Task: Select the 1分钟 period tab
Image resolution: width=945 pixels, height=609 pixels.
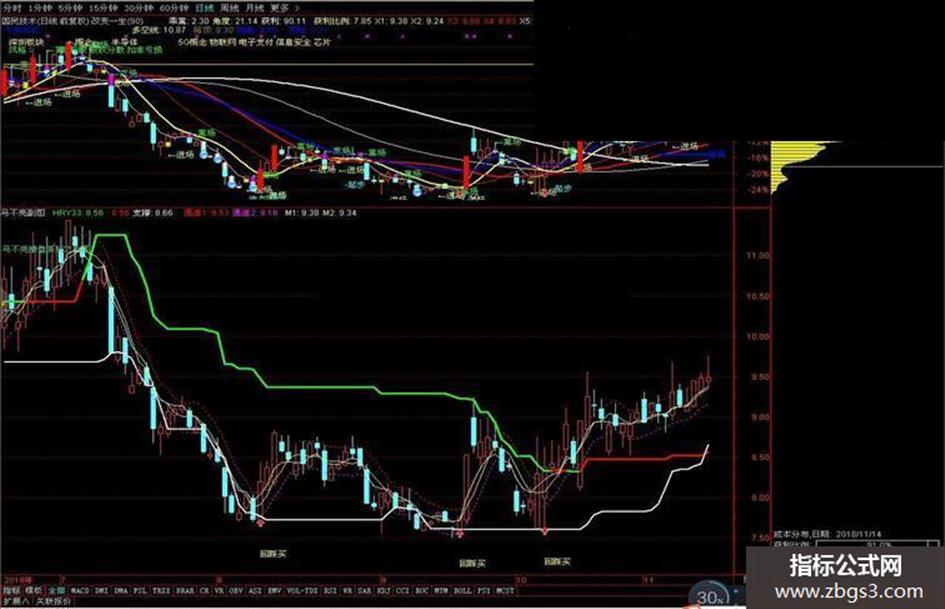Action: tap(41, 8)
